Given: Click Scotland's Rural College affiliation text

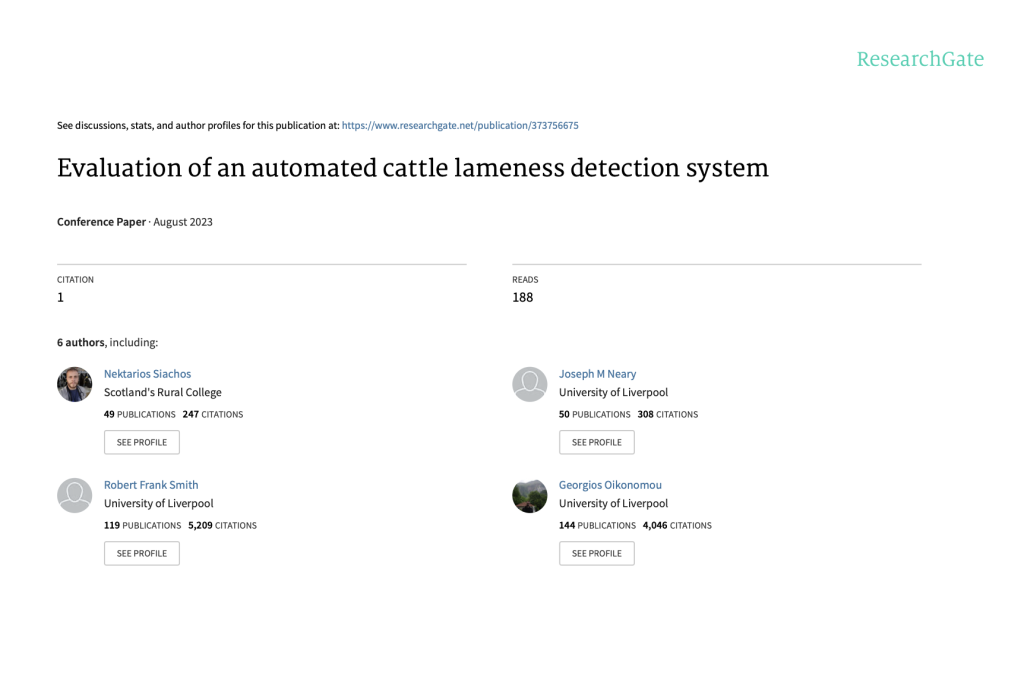Looking at the screenshot, I should tap(163, 393).
